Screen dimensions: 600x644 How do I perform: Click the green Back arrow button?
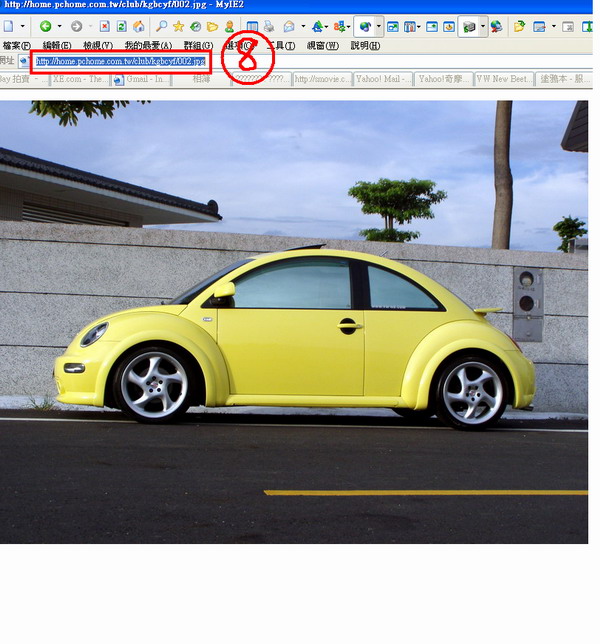tap(45, 27)
